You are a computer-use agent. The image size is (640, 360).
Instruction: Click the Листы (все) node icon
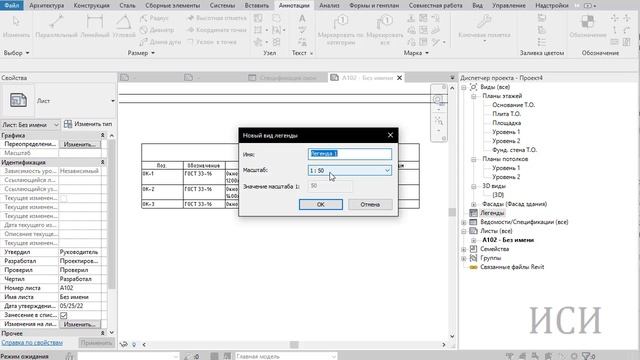tap(473, 231)
